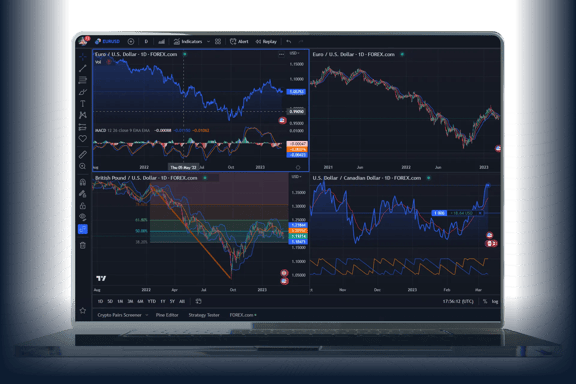576x384 pixels.
Task: Select the 1Y date range
Action: pos(163,301)
